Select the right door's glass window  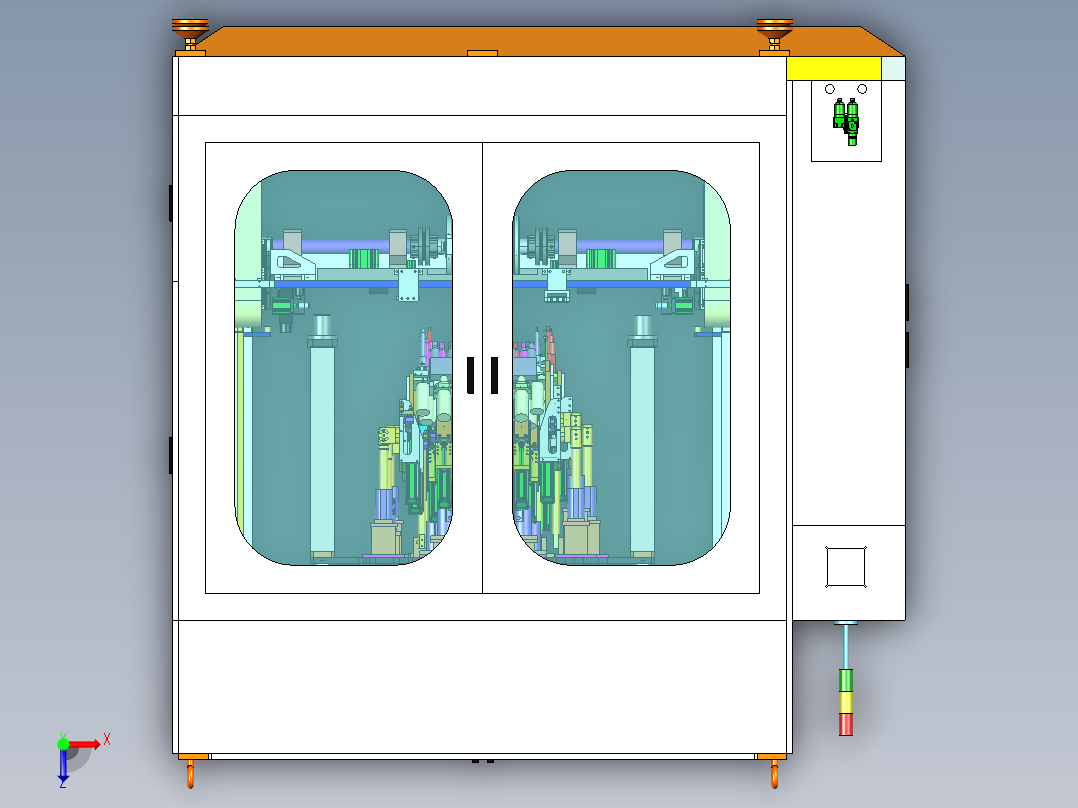622,368
